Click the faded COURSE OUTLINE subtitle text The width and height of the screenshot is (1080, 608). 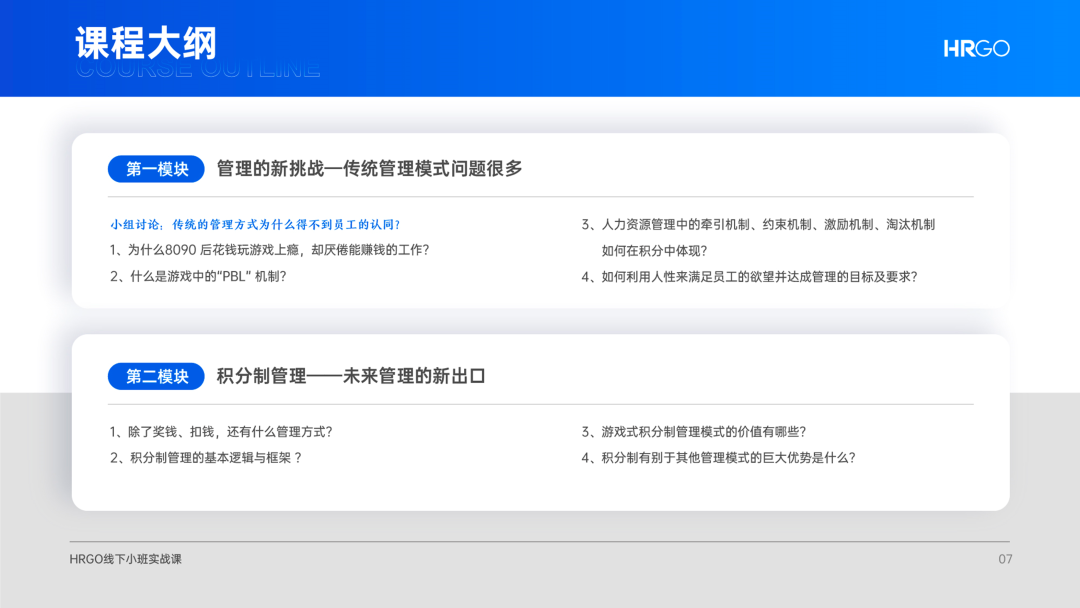tap(198, 72)
